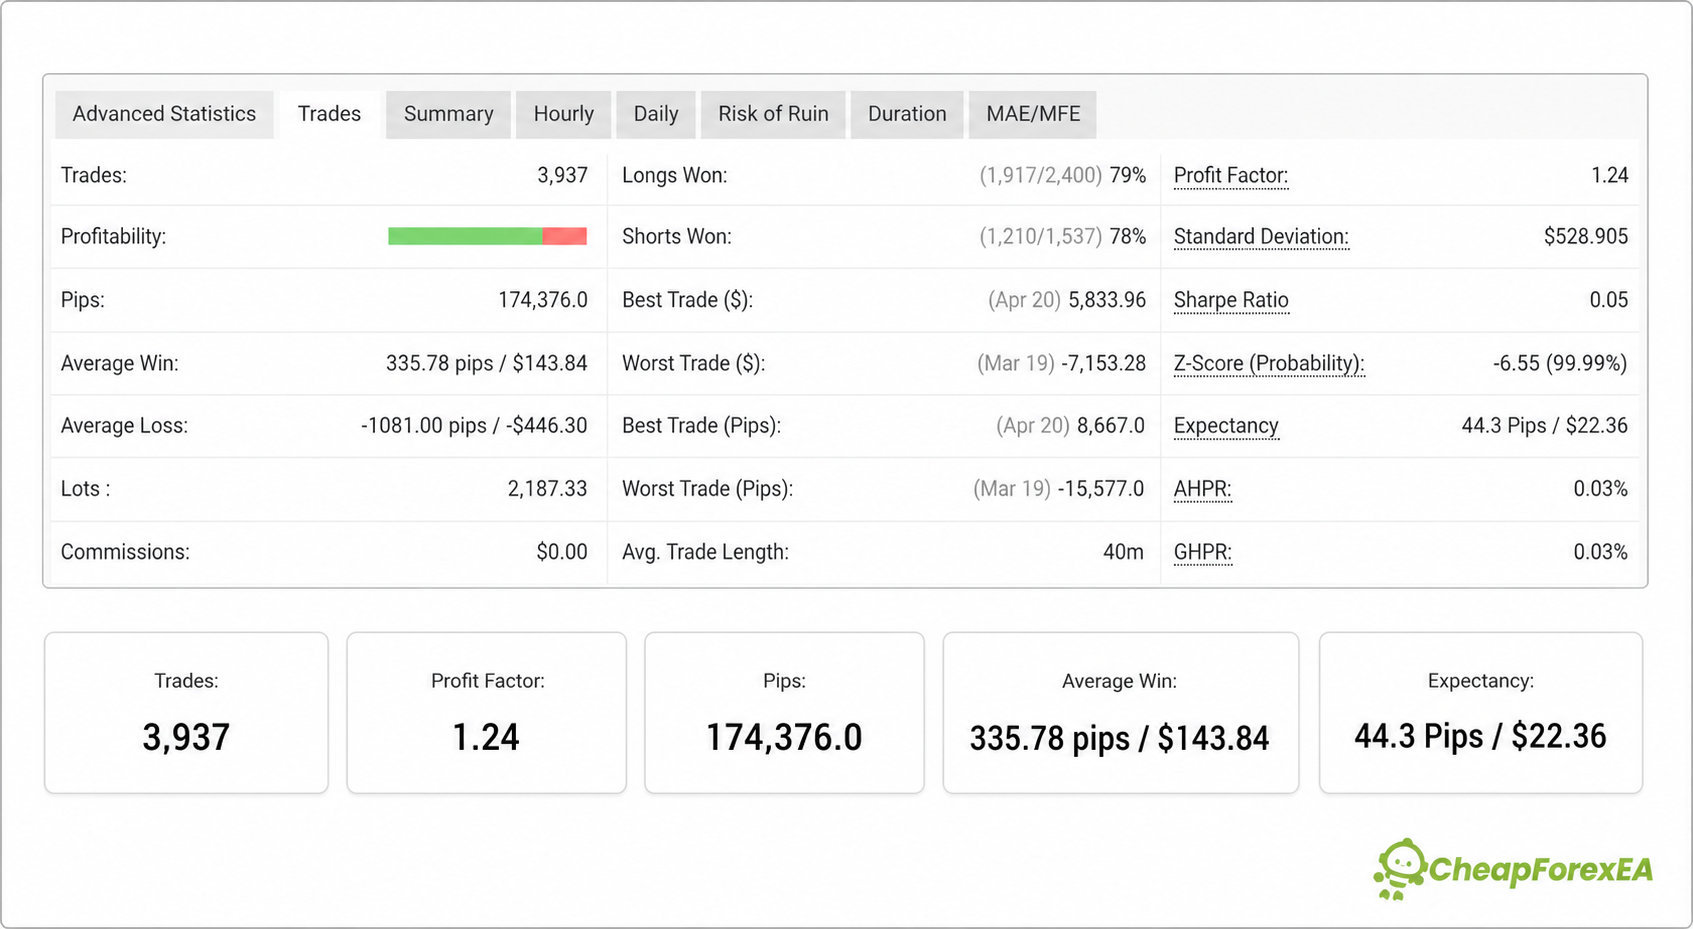The width and height of the screenshot is (1693, 929).
Task: Click the Profit Factor underlined label
Action: pyautogui.click(x=1231, y=176)
